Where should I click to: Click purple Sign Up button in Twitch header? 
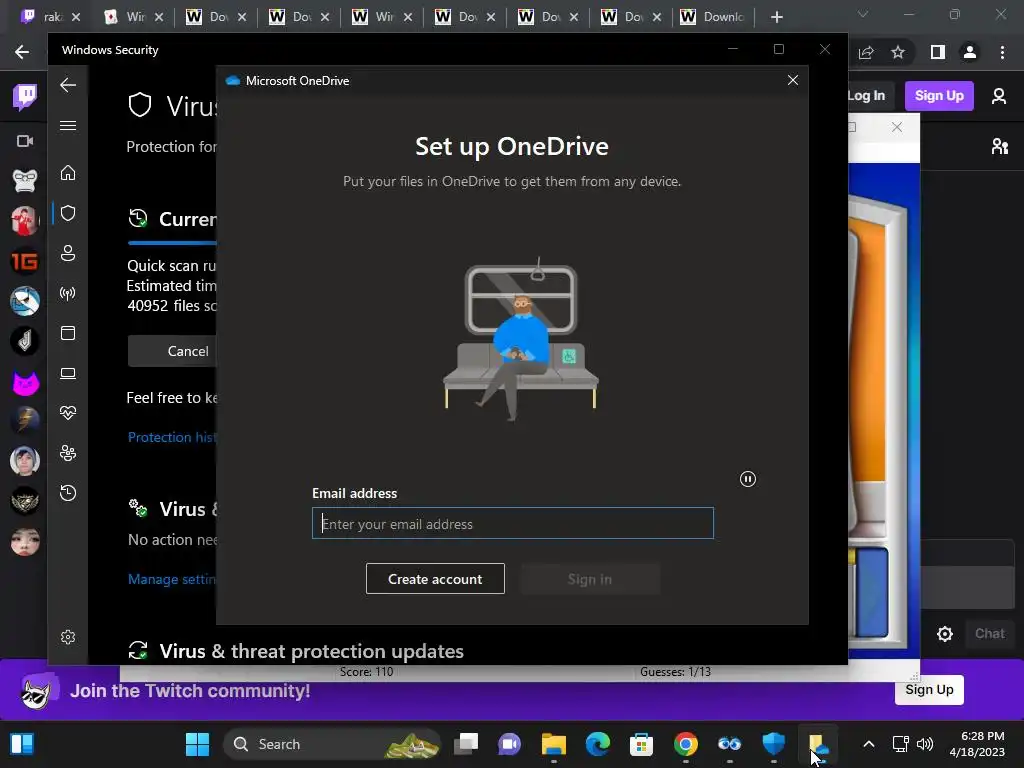pos(939,96)
